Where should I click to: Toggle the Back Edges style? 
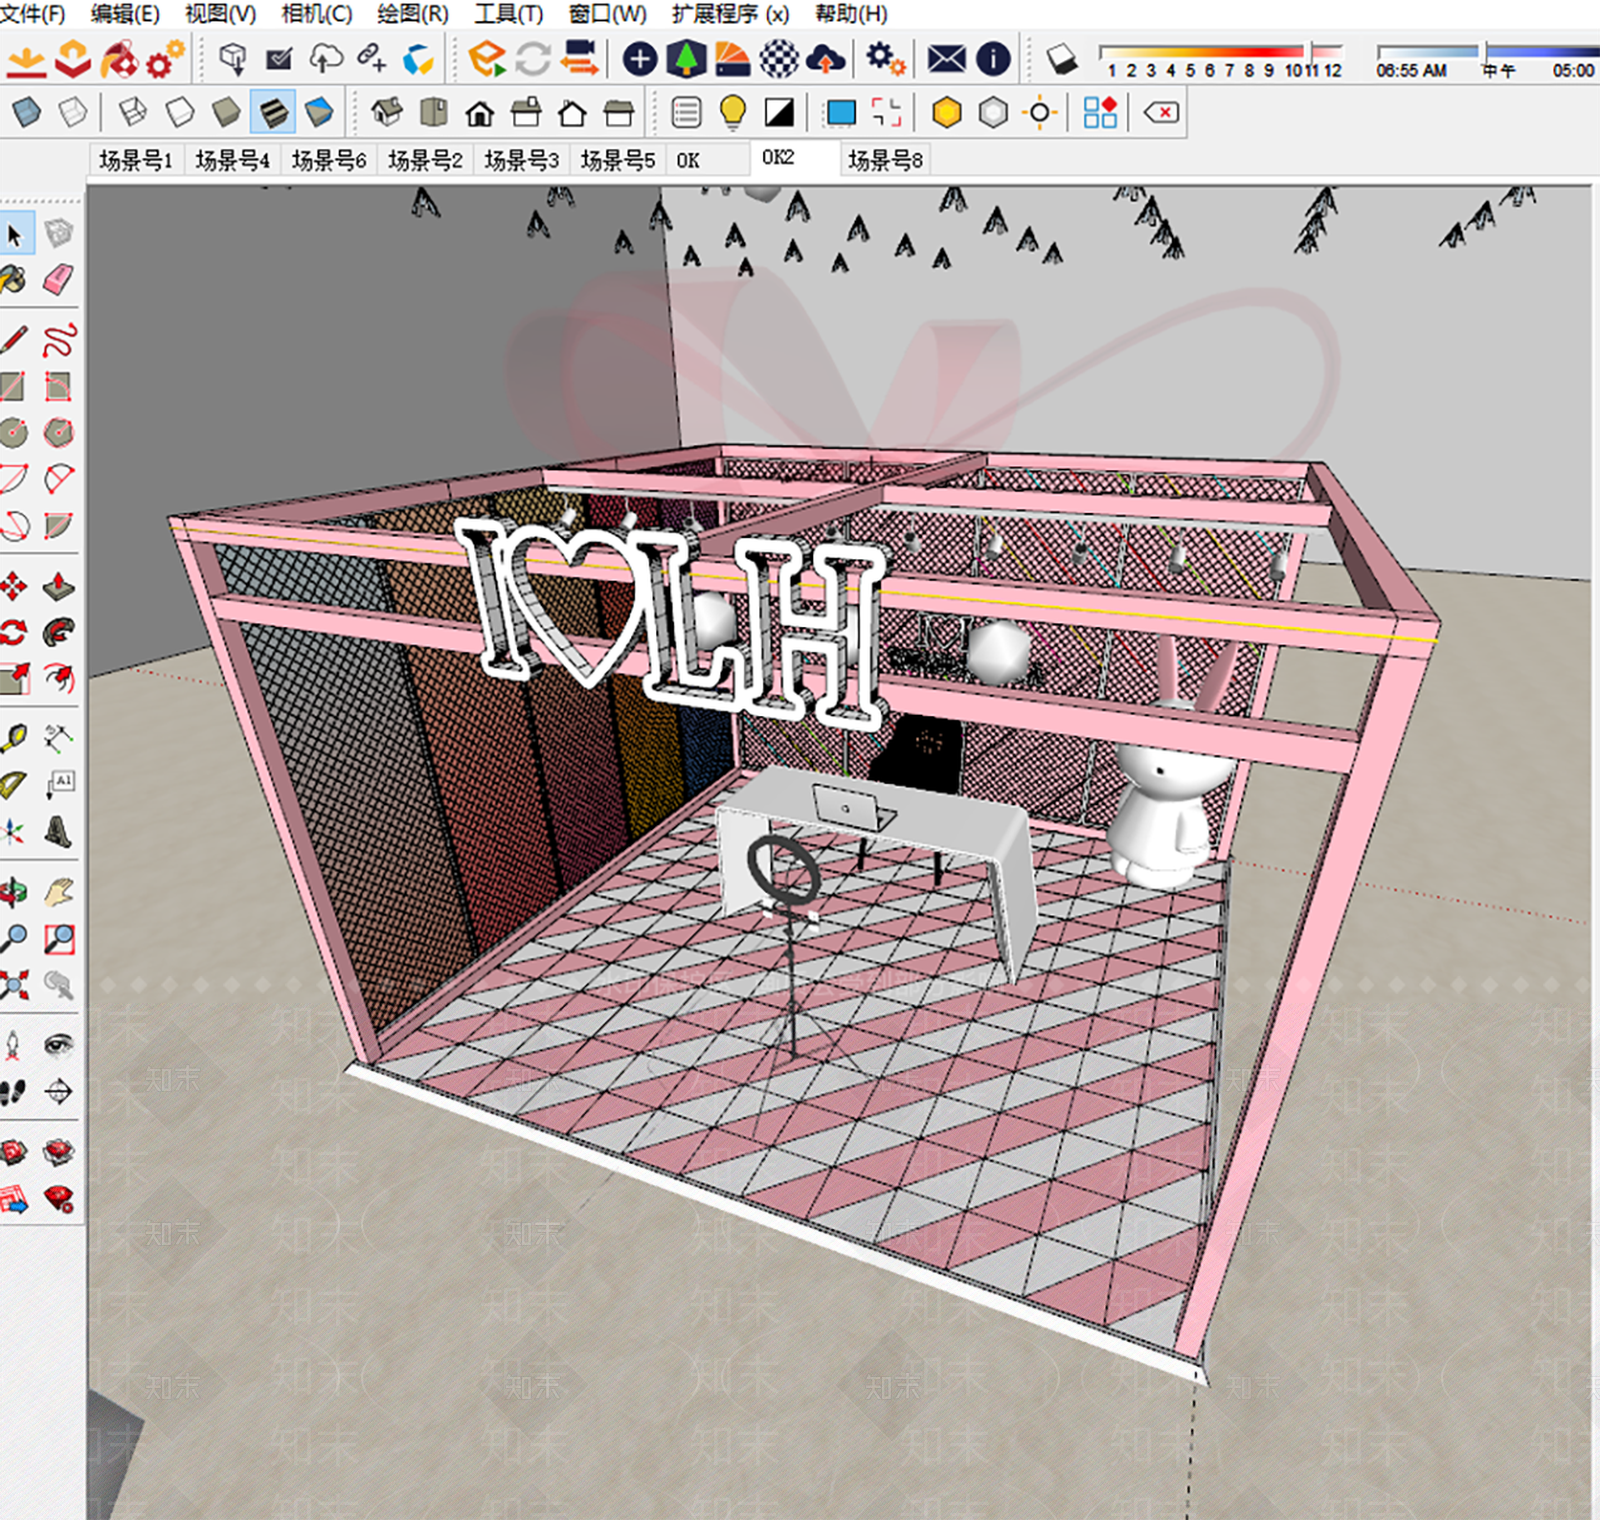coord(73,112)
